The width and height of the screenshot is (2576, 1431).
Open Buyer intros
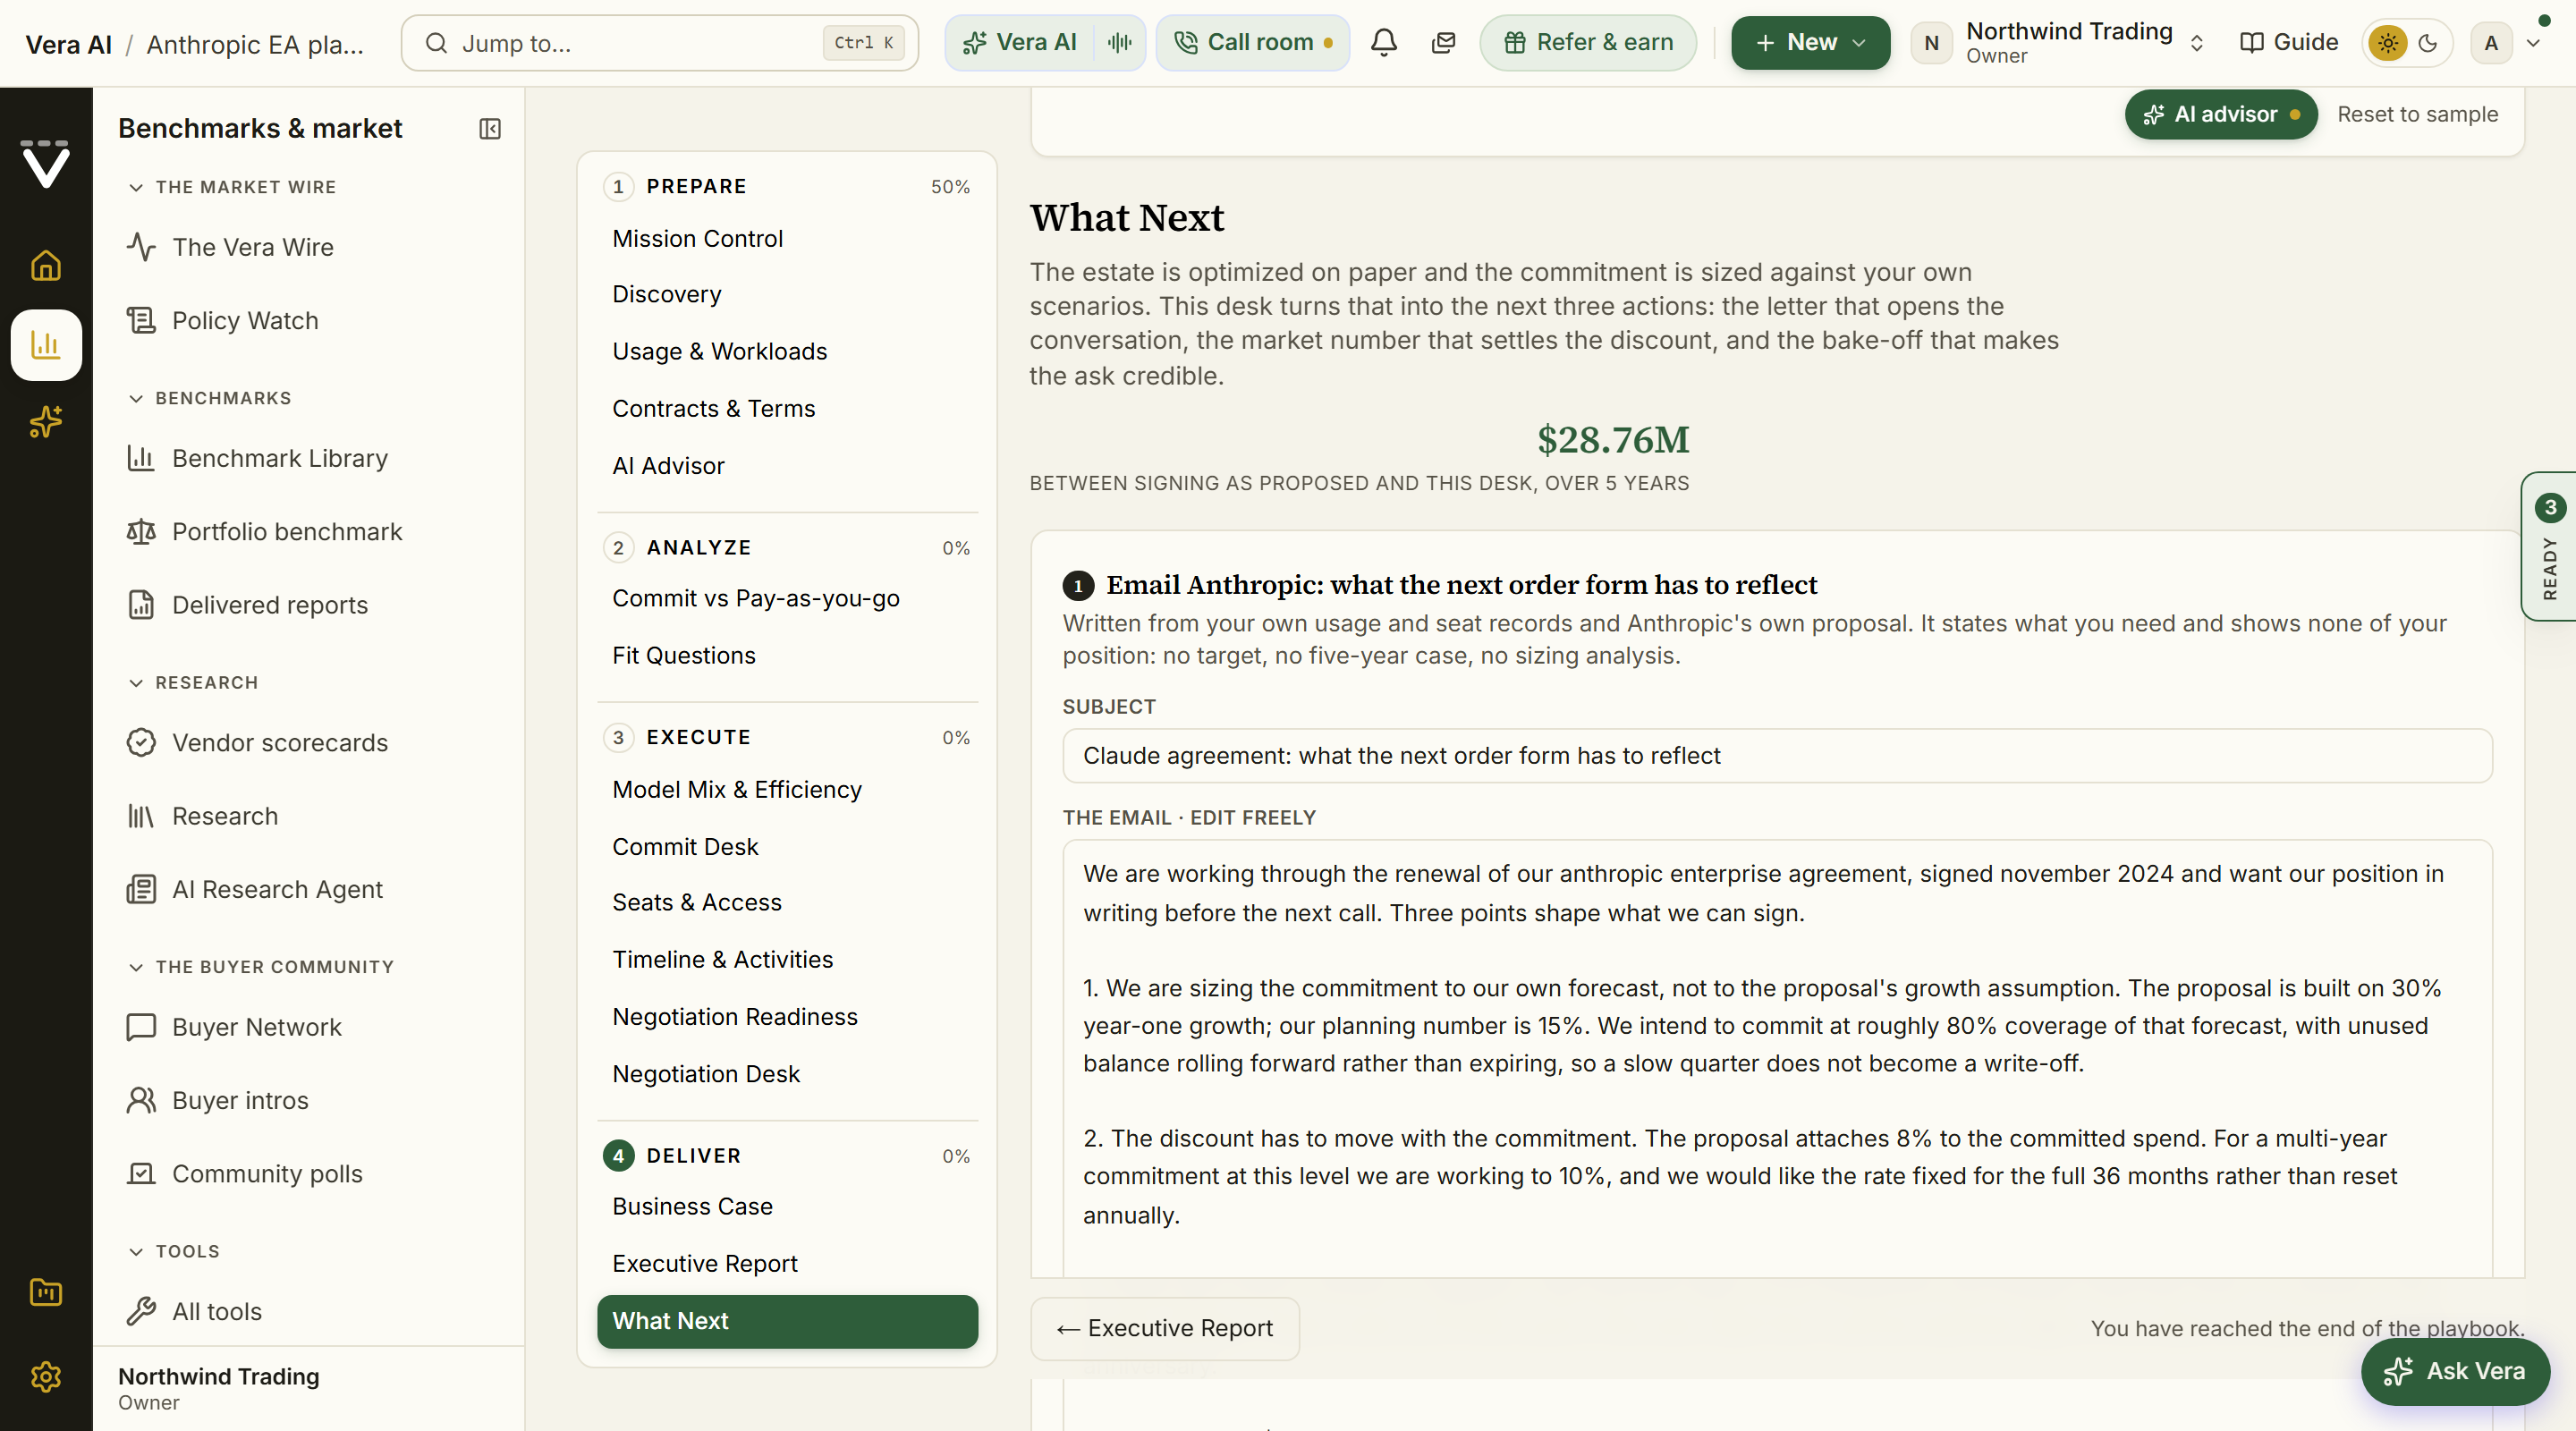click(310, 1100)
